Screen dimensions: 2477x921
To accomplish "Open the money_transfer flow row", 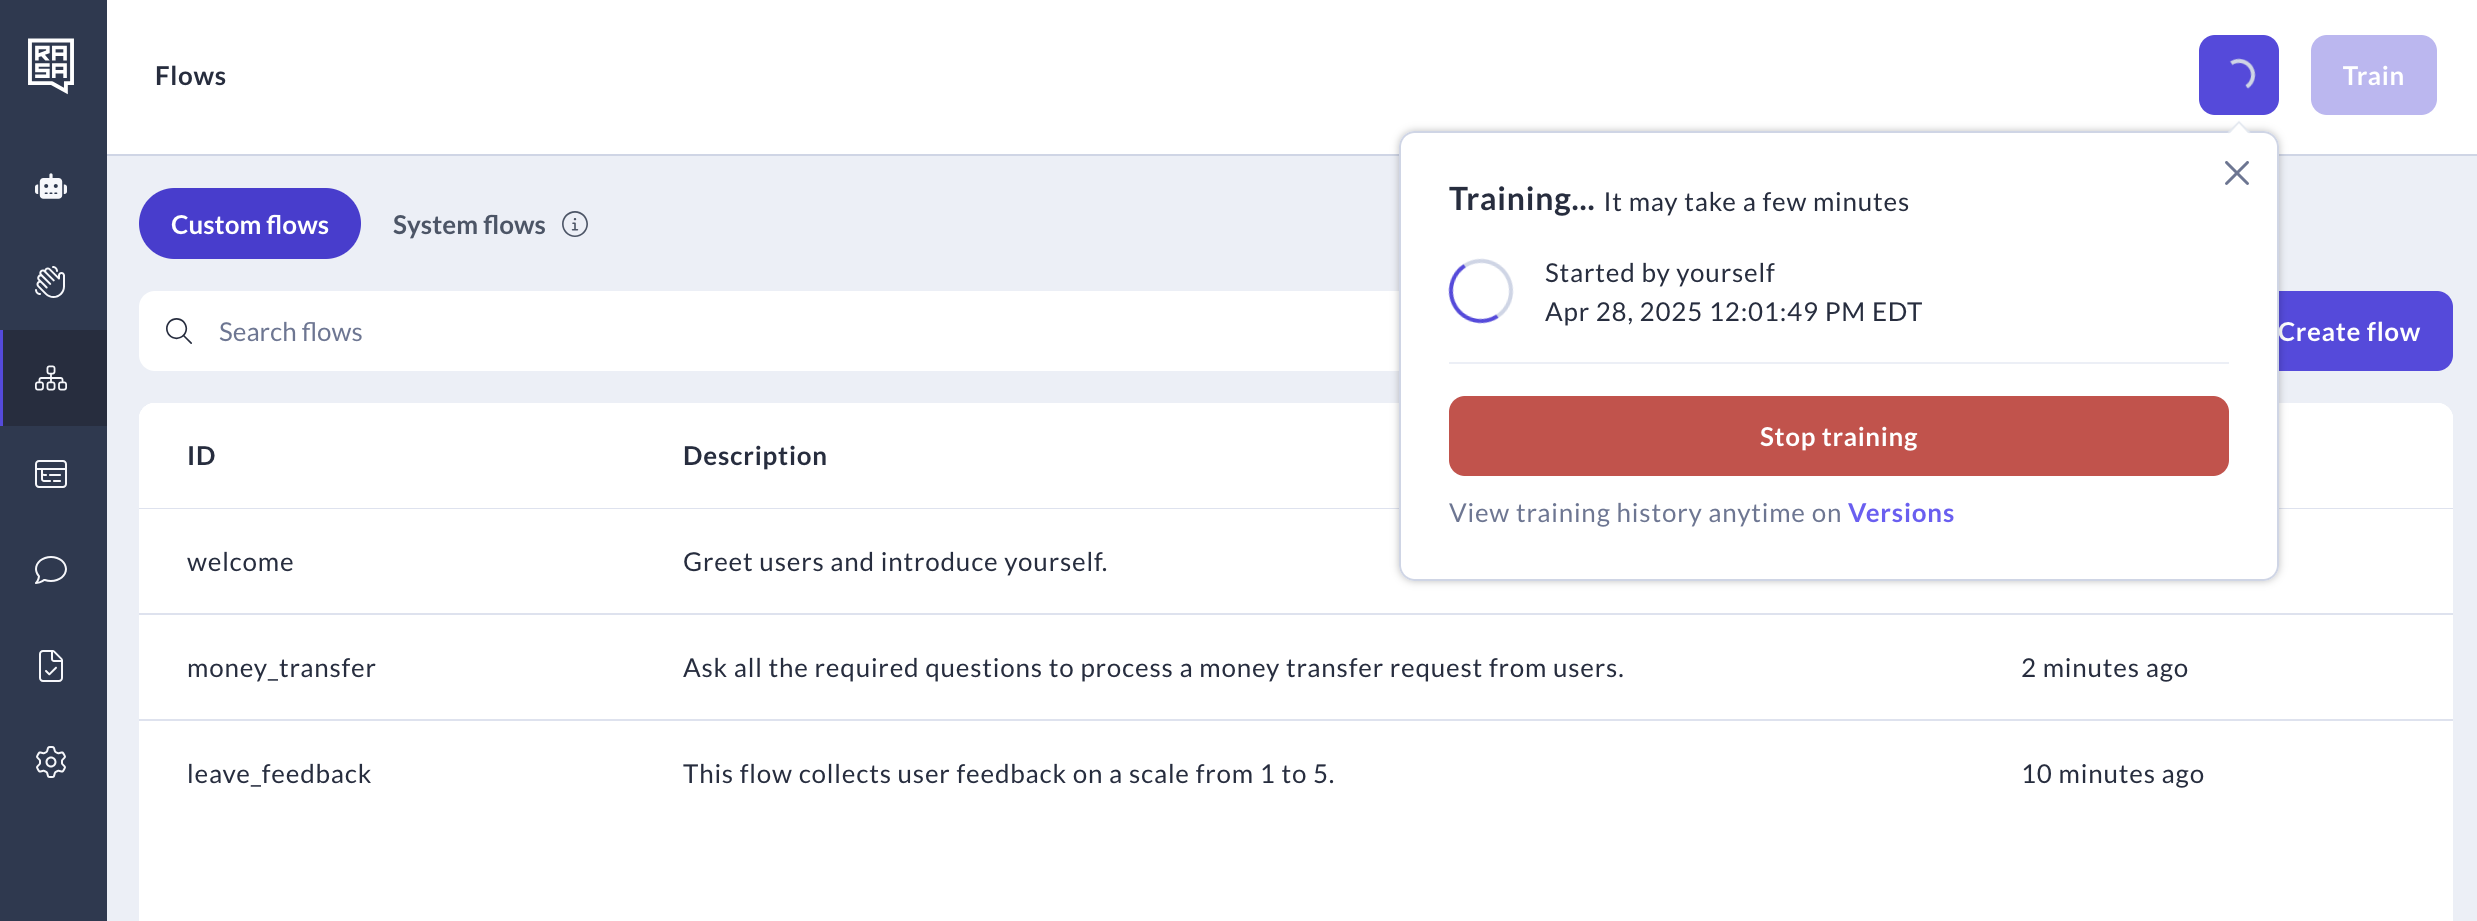I will tap(281, 668).
